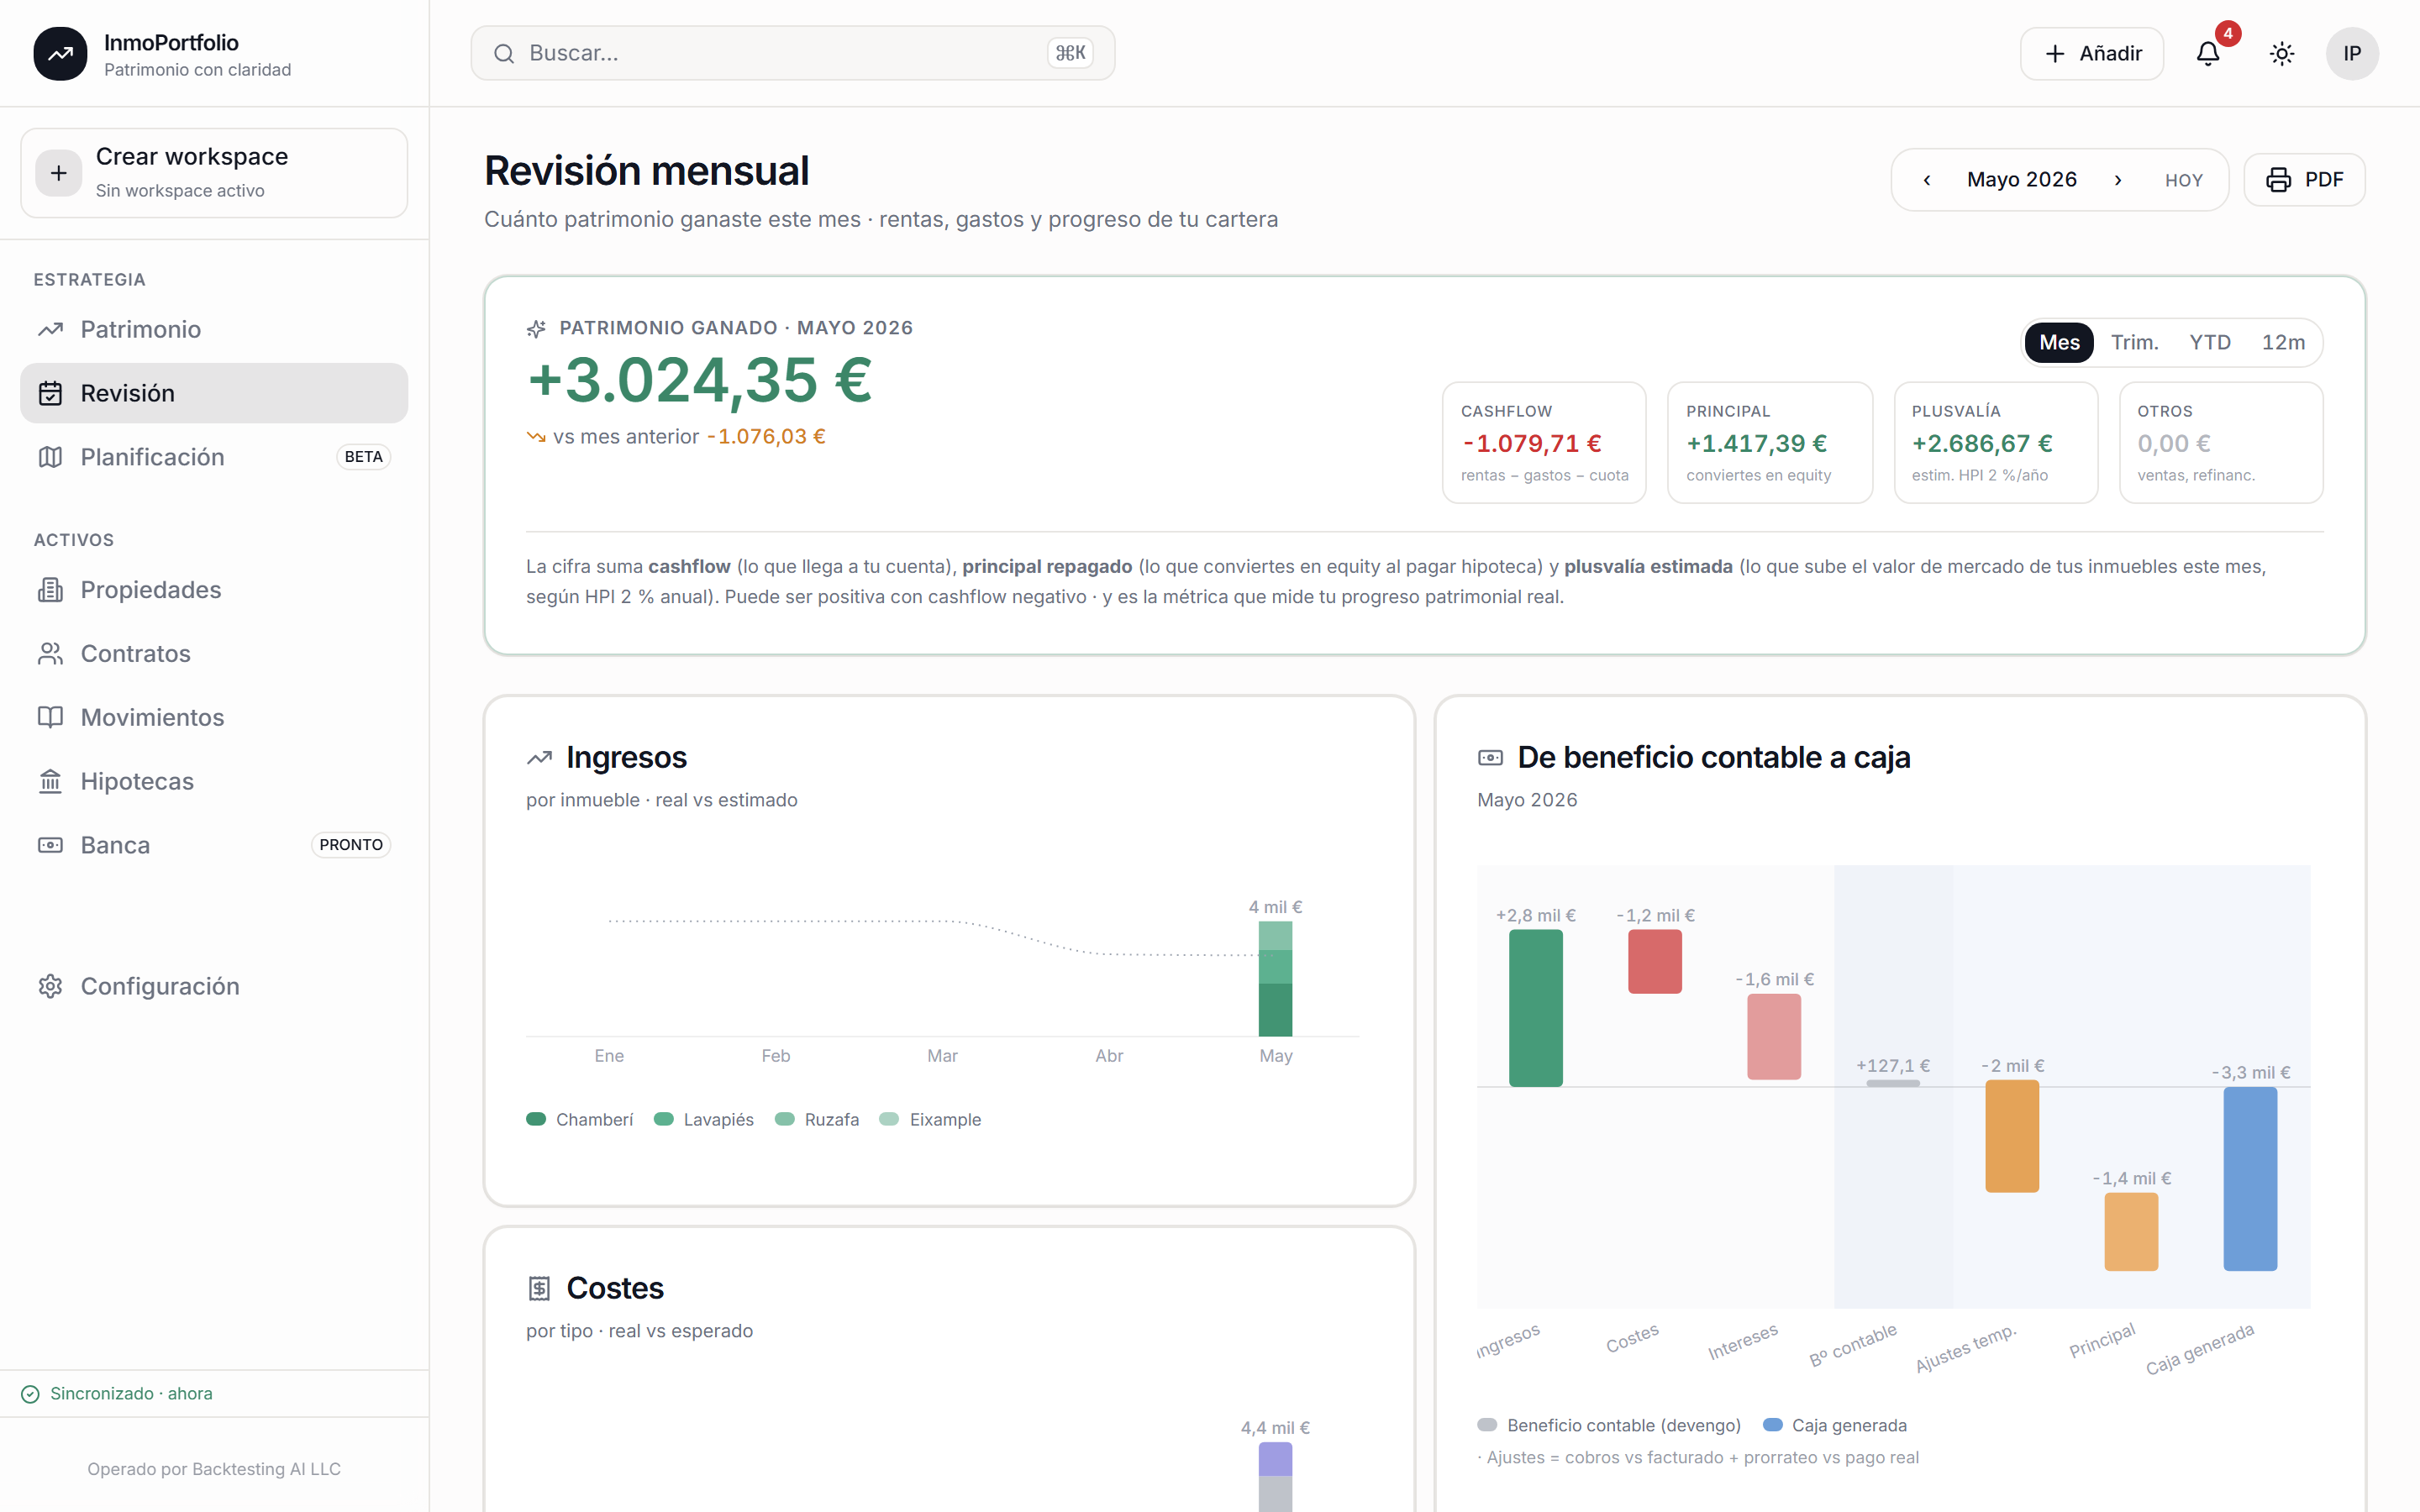The width and height of the screenshot is (2420, 1512).
Task: Click the Operado por Backtesting AI LLC text
Action: [214, 1469]
